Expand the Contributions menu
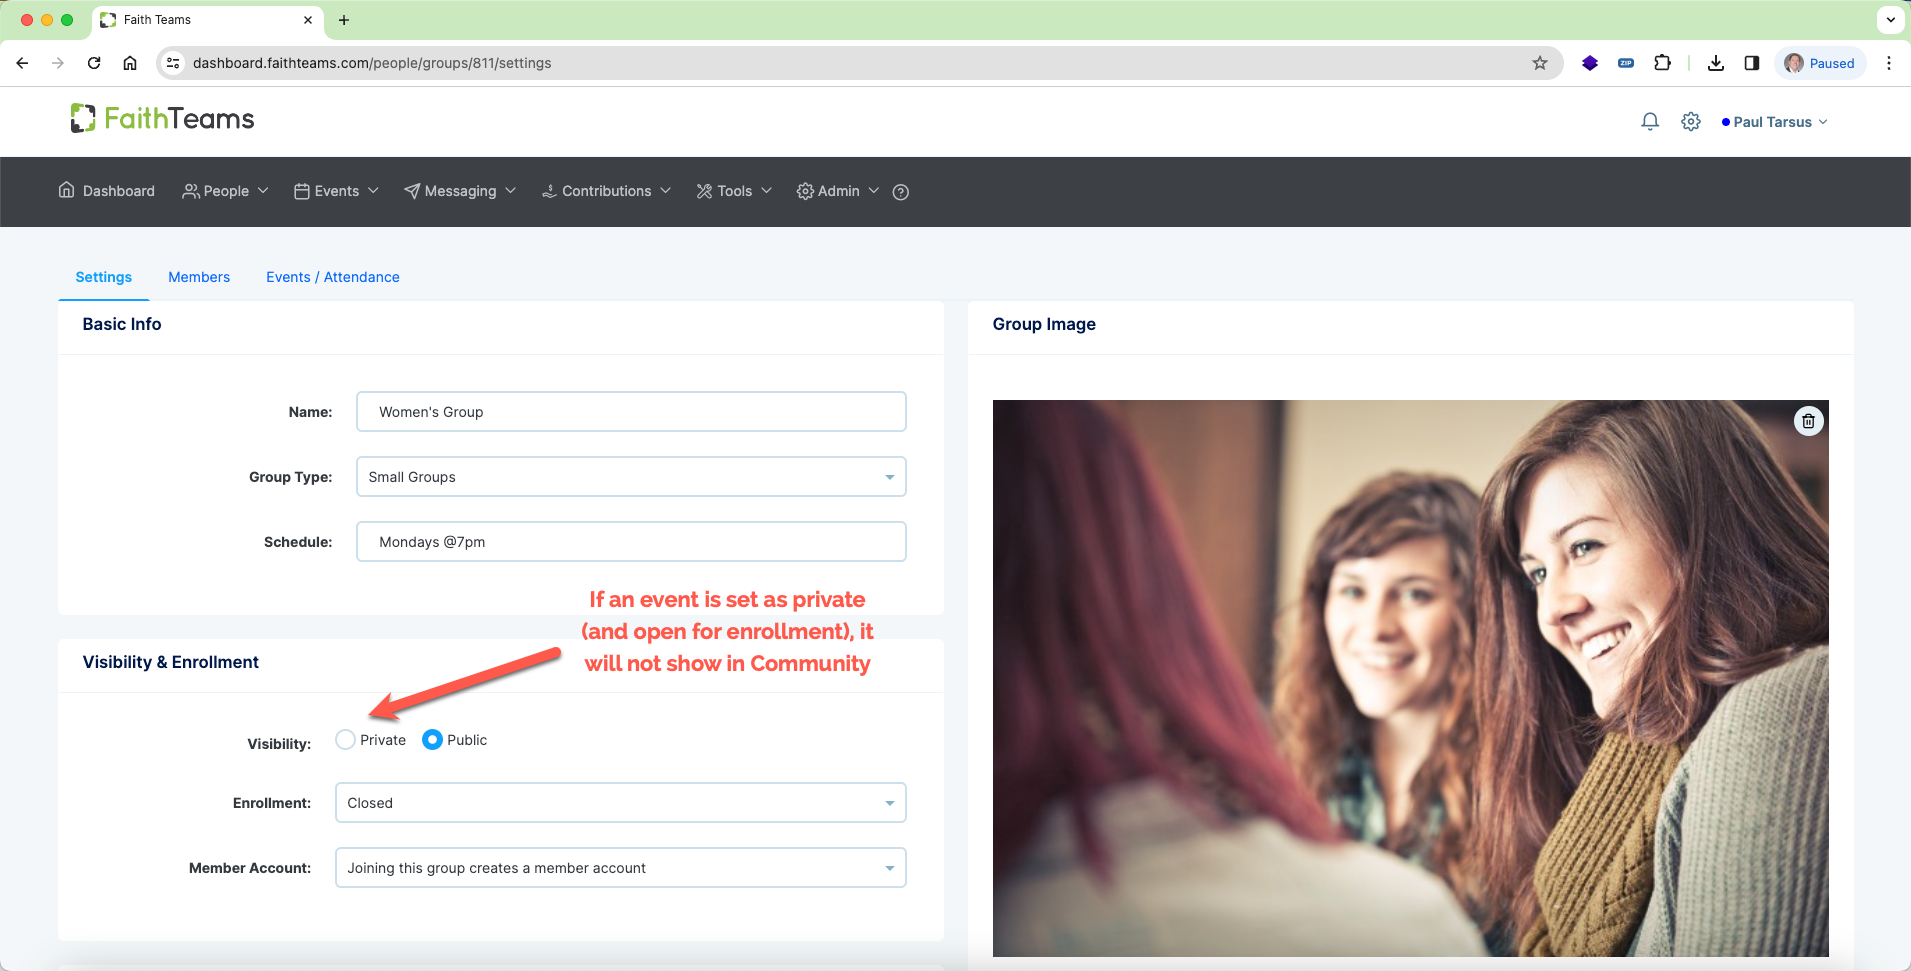1911x971 pixels. [x=606, y=191]
